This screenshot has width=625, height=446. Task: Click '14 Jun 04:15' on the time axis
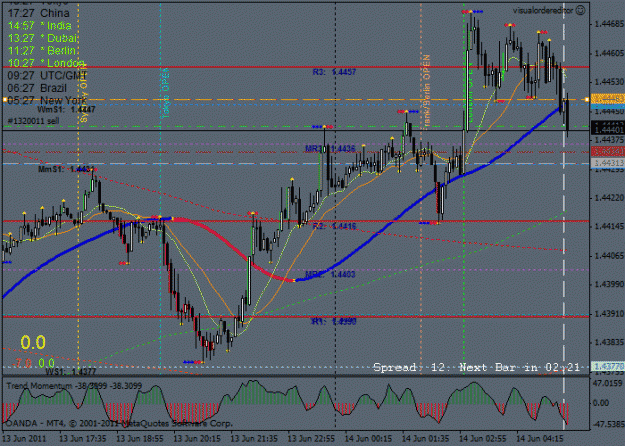(540, 439)
